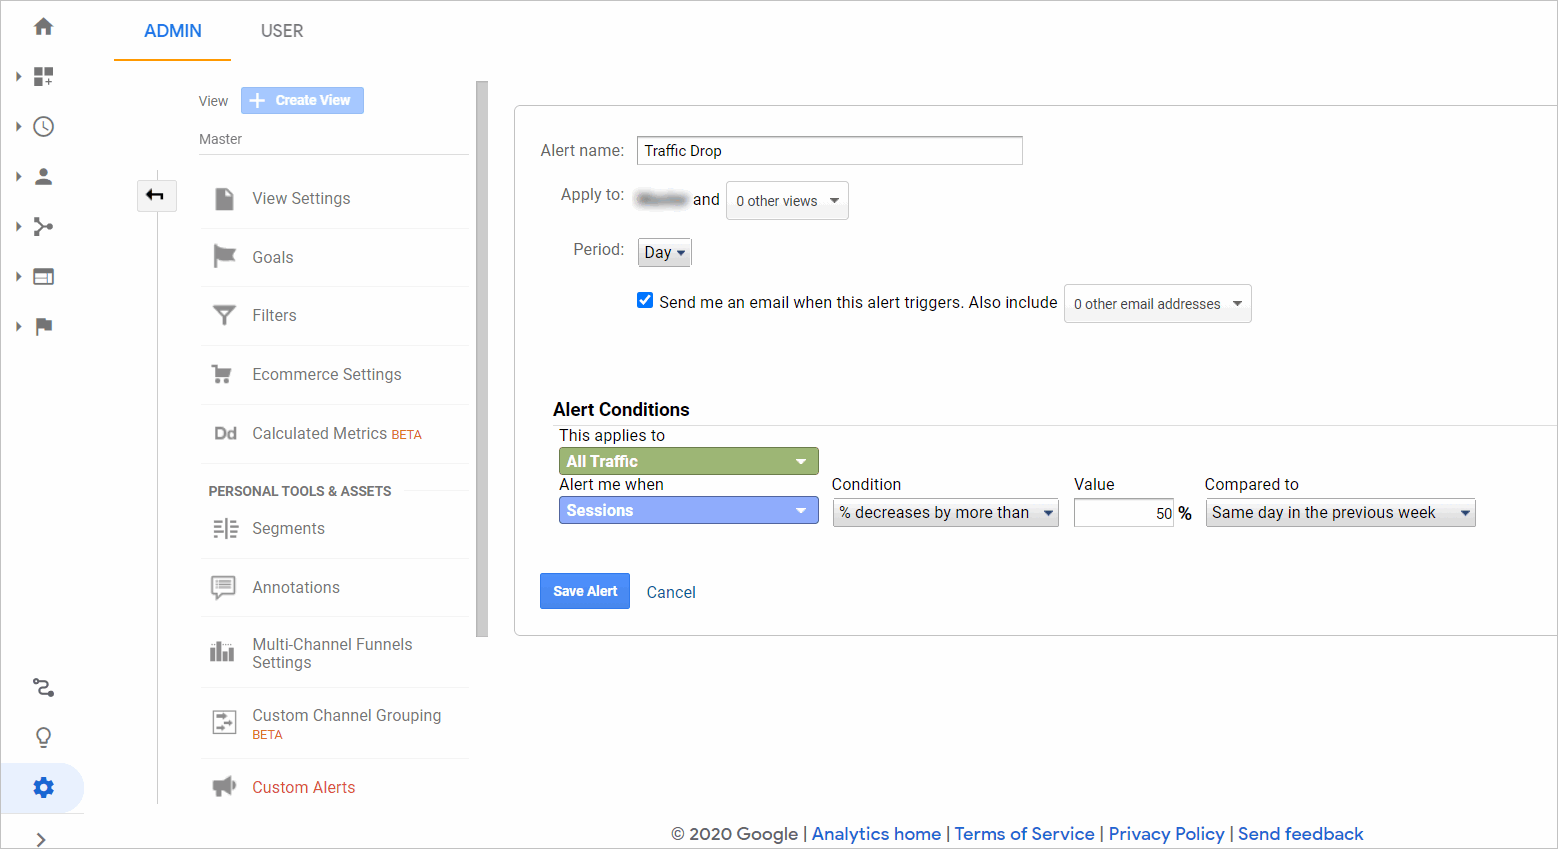Open the Period dropdown showing Day
The width and height of the screenshot is (1558, 849).
point(663,252)
